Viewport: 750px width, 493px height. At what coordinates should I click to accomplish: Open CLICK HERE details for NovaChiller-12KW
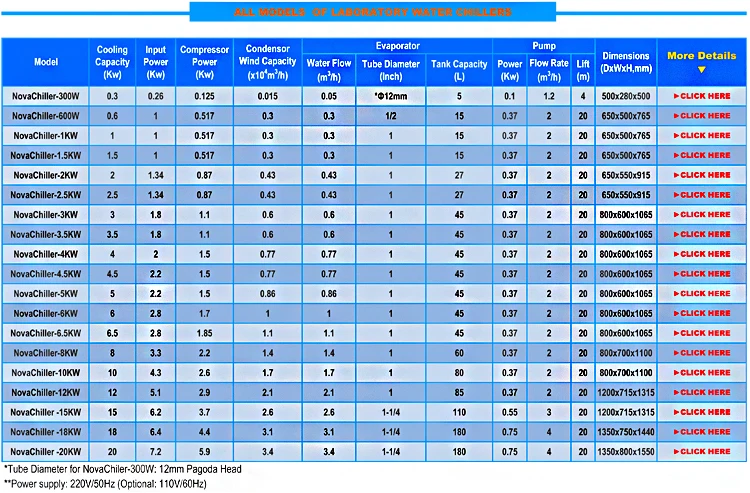(702, 393)
